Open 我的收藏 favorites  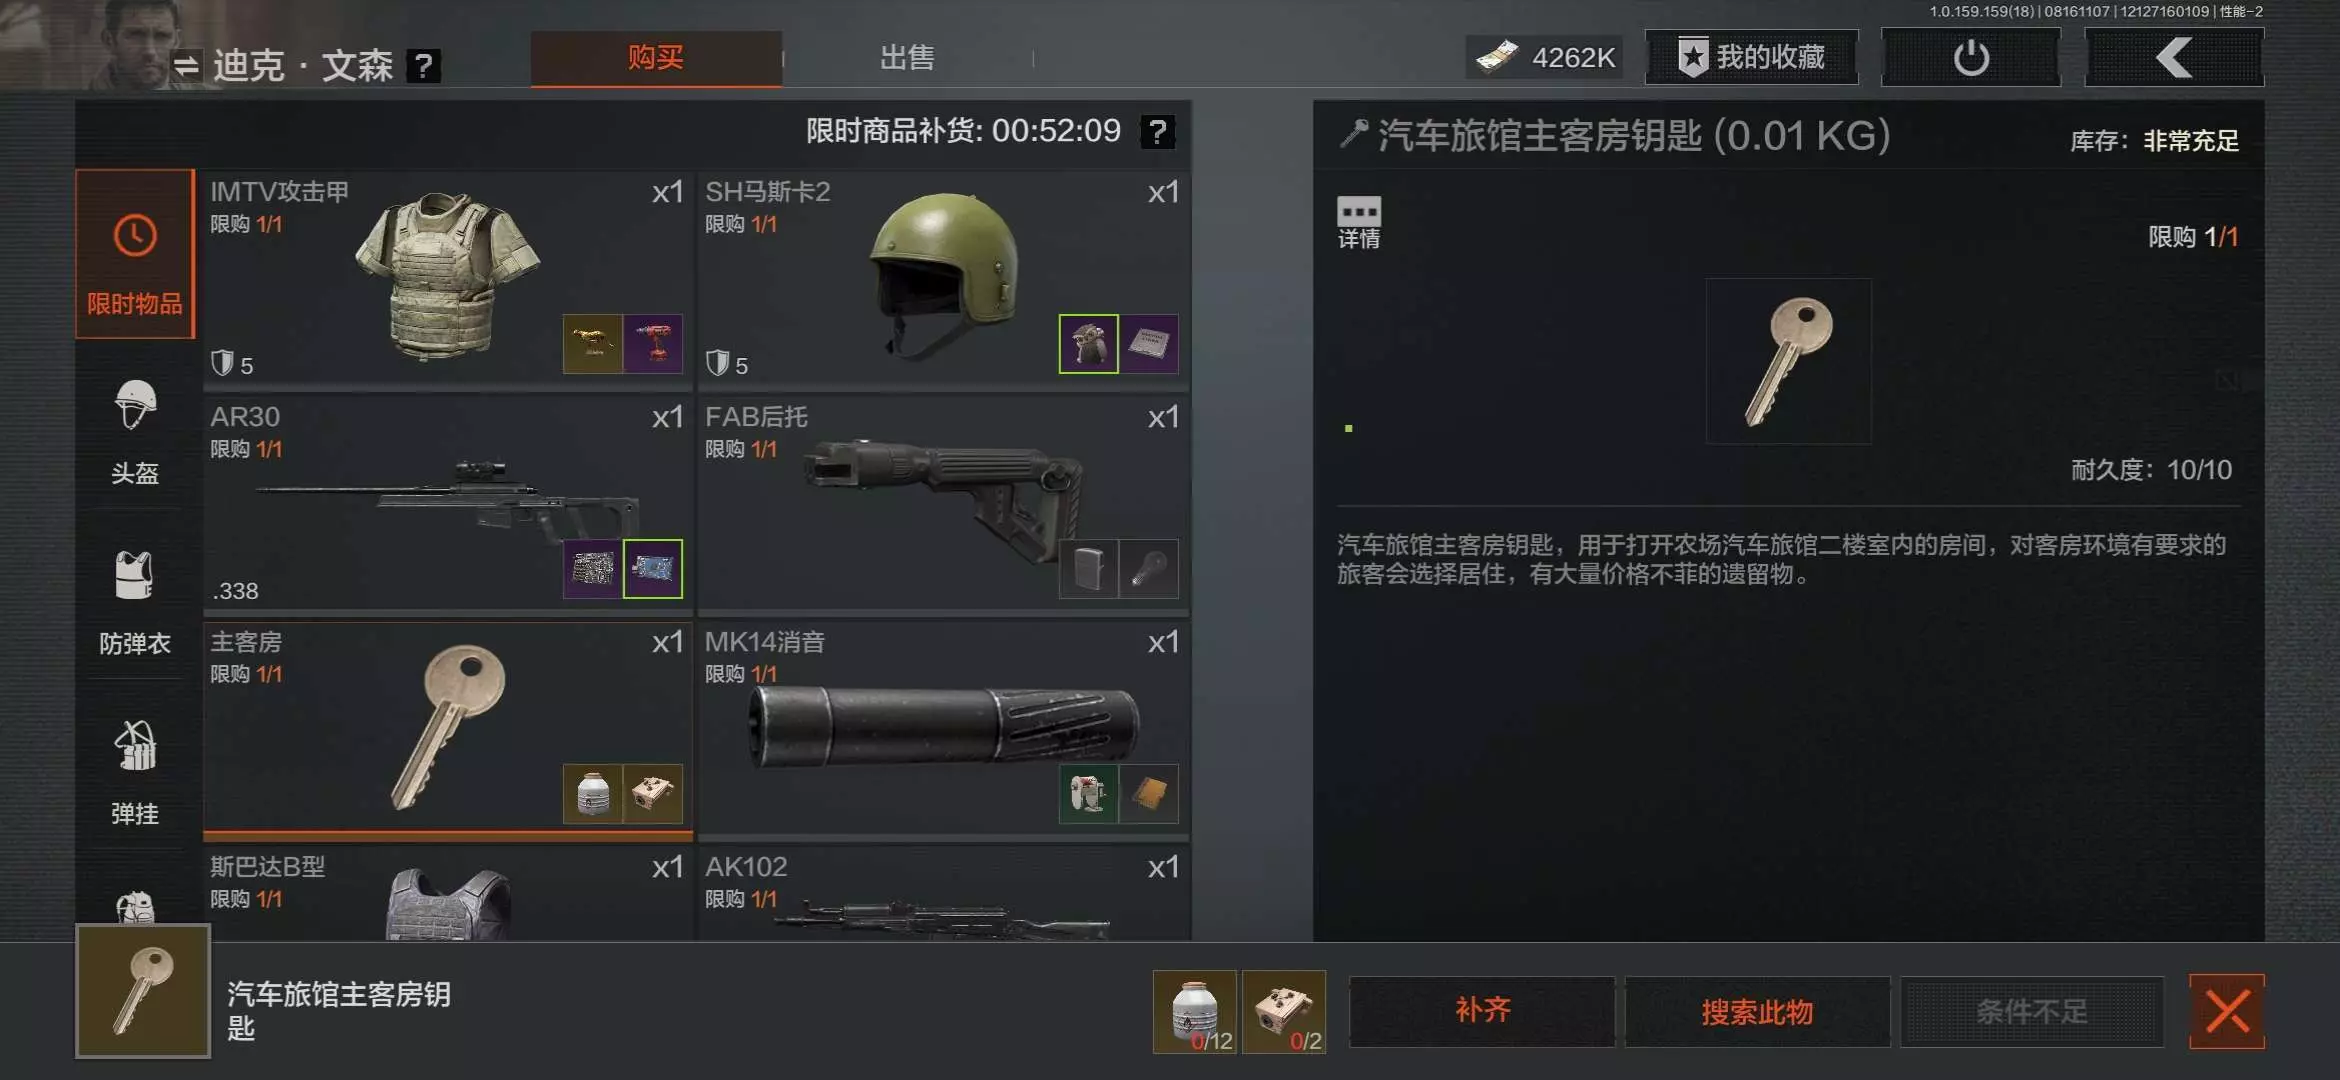click(x=1752, y=57)
